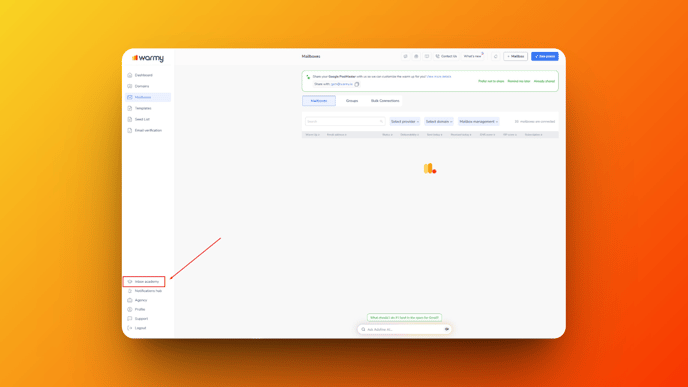688x387 pixels.
Task: Click the add Mailbox button
Action: tap(516, 56)
